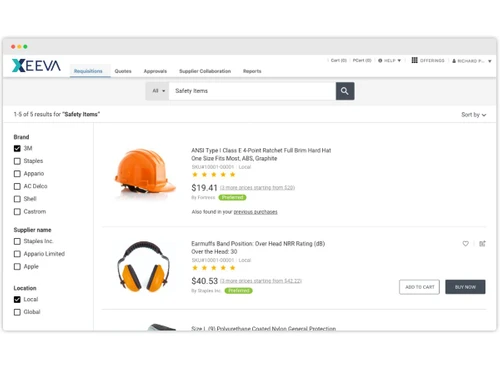Expand the Help dropdown menu
The width and height of the screenshot is (500, 375).
pos(399,61)
